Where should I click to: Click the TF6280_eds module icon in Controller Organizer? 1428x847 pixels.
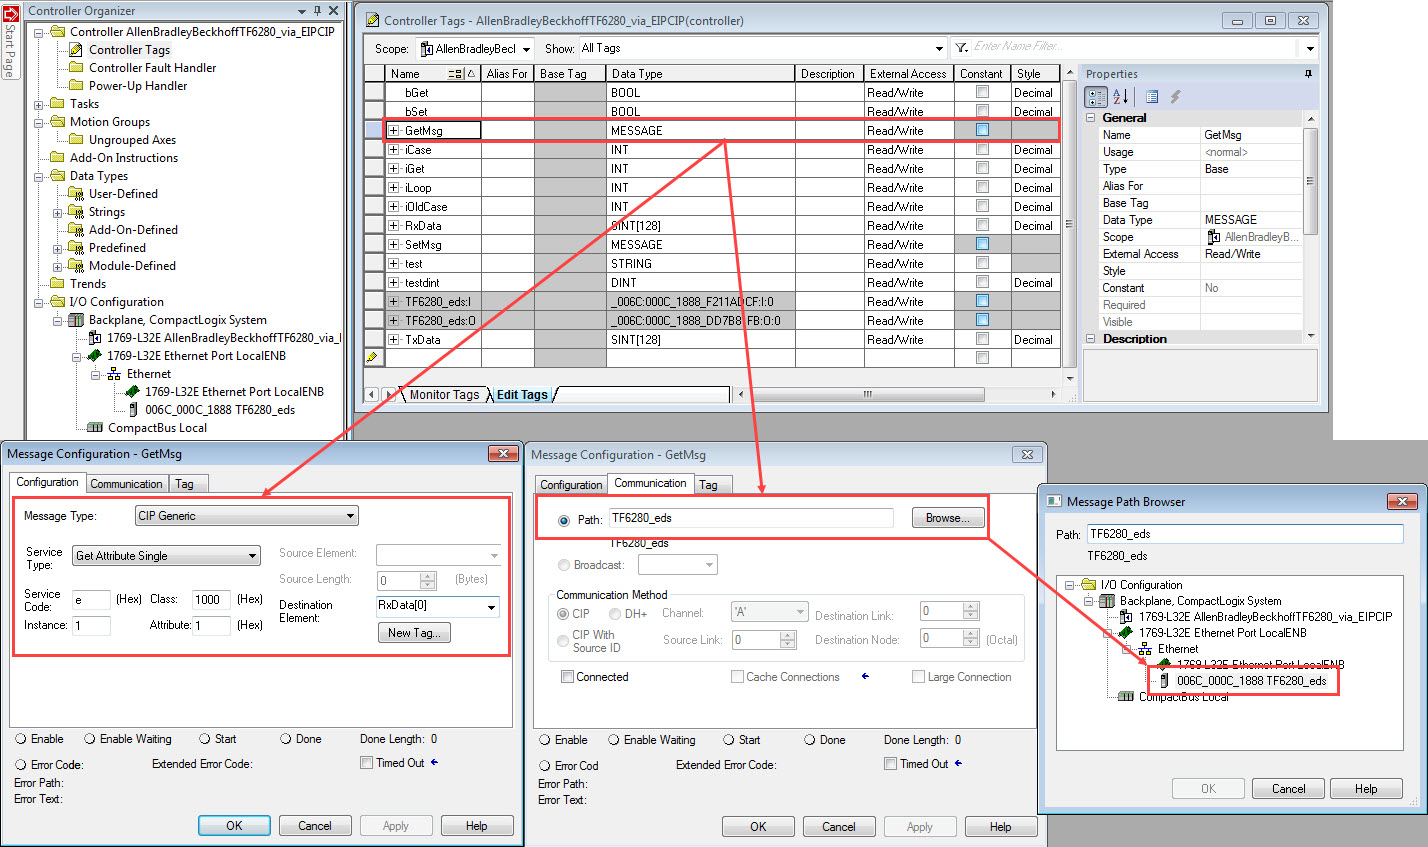click(x=133, y=410)
